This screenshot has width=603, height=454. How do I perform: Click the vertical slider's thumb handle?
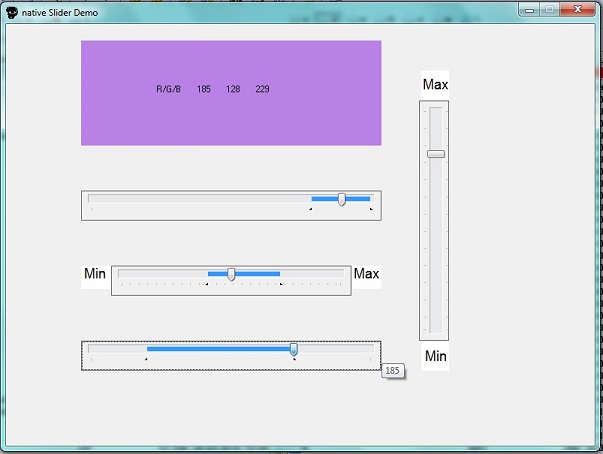[x=435, y=154]
